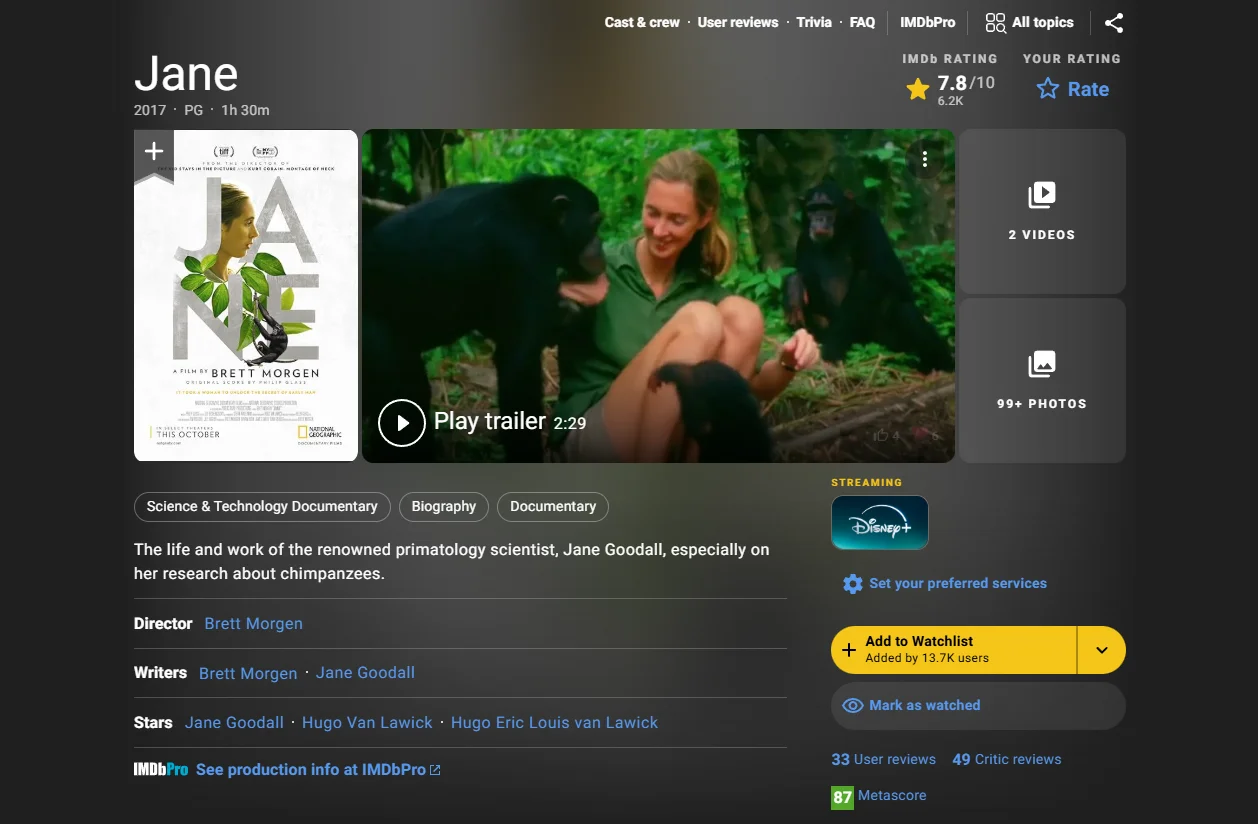The width and height of the screenshot is (1258, 824).
Task: Expand the Add to Watchlist dropdown chevron
Action: (1101, 649)
